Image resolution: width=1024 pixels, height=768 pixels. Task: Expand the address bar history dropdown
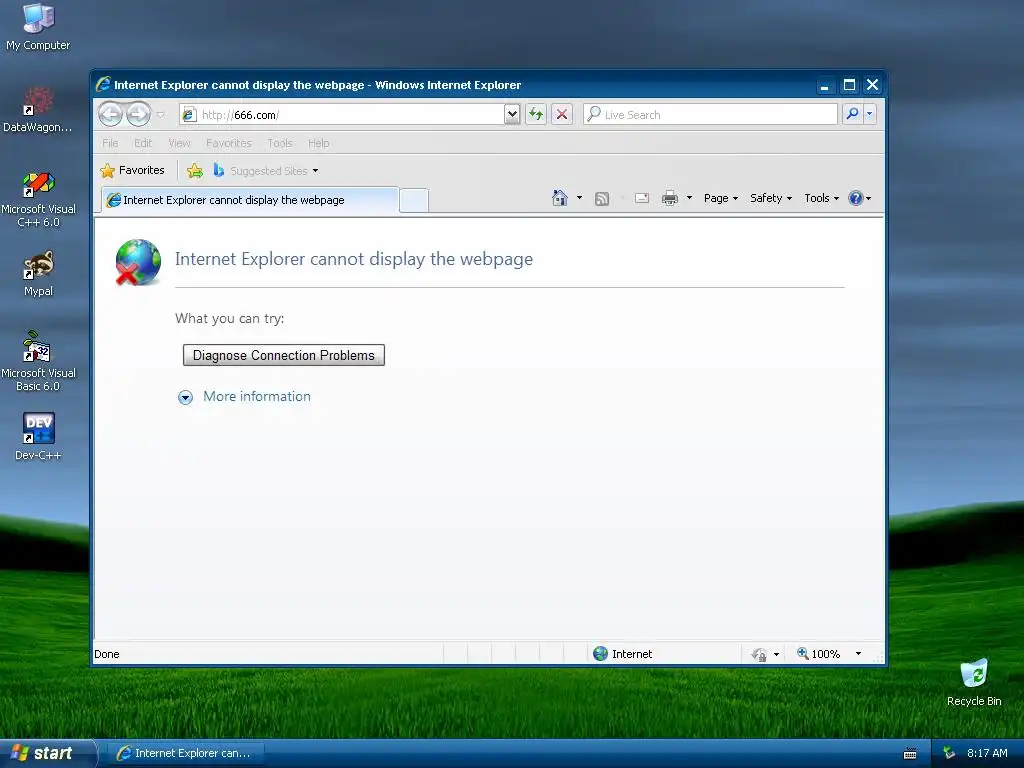point(512,114)
